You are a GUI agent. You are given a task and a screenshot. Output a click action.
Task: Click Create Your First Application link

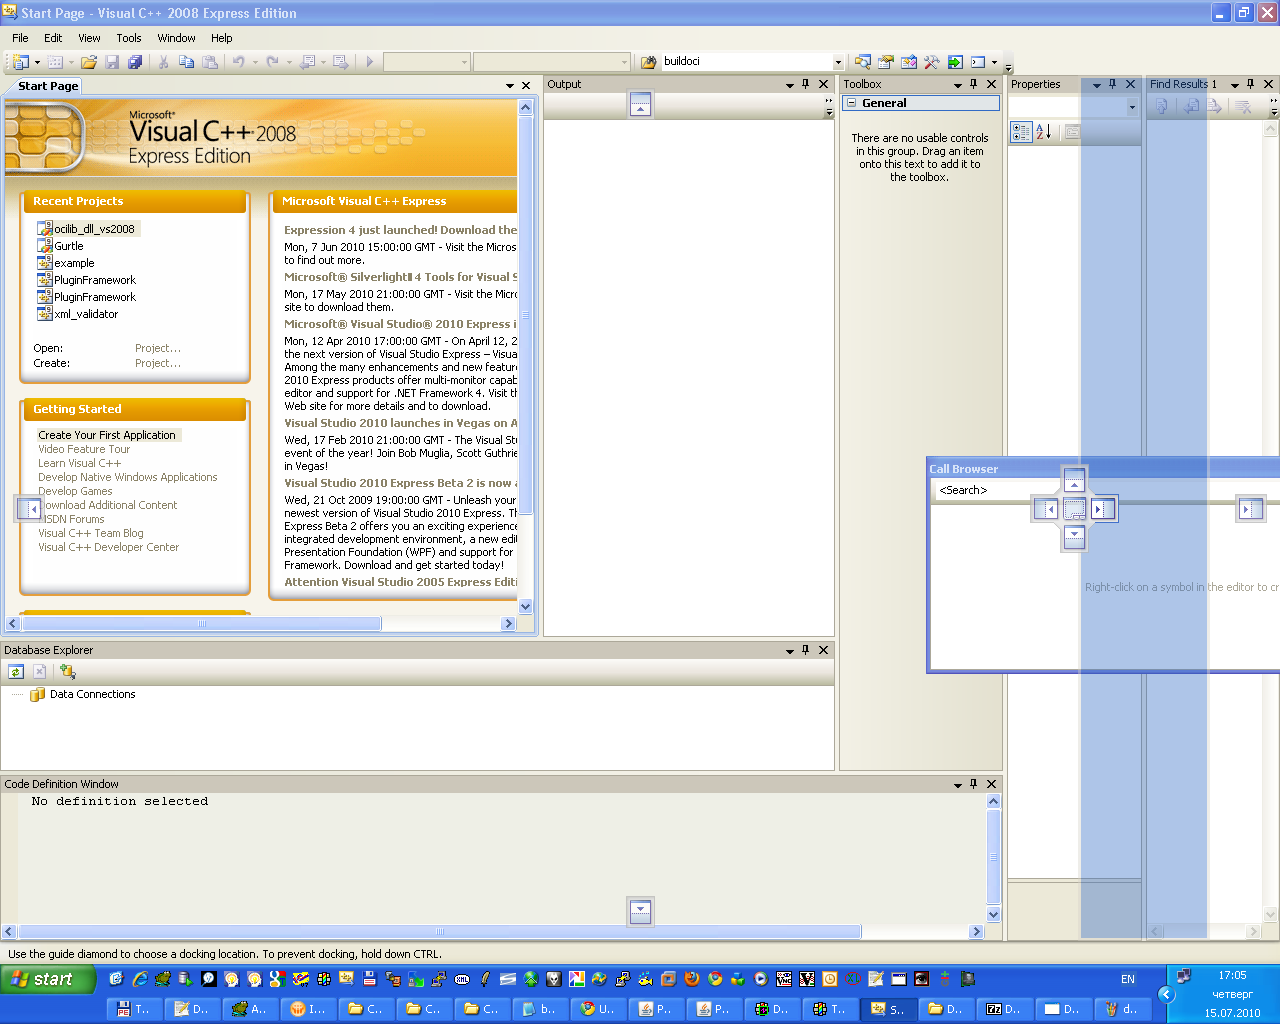pyautogui.click(x=107, y=435)
